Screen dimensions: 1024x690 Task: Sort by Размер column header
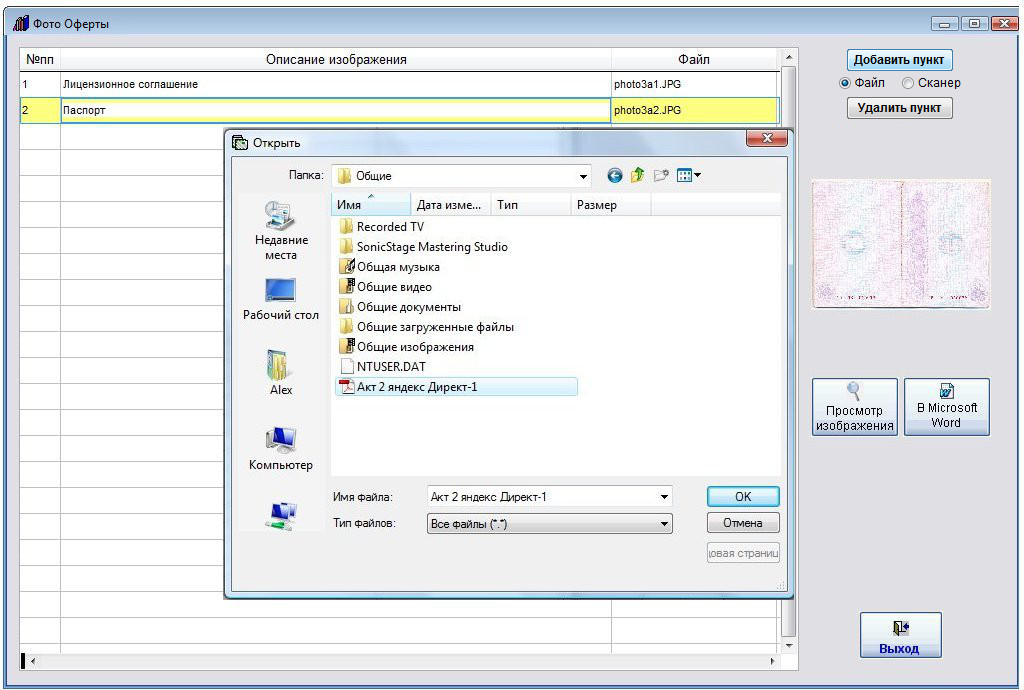(x=611, y=204)
